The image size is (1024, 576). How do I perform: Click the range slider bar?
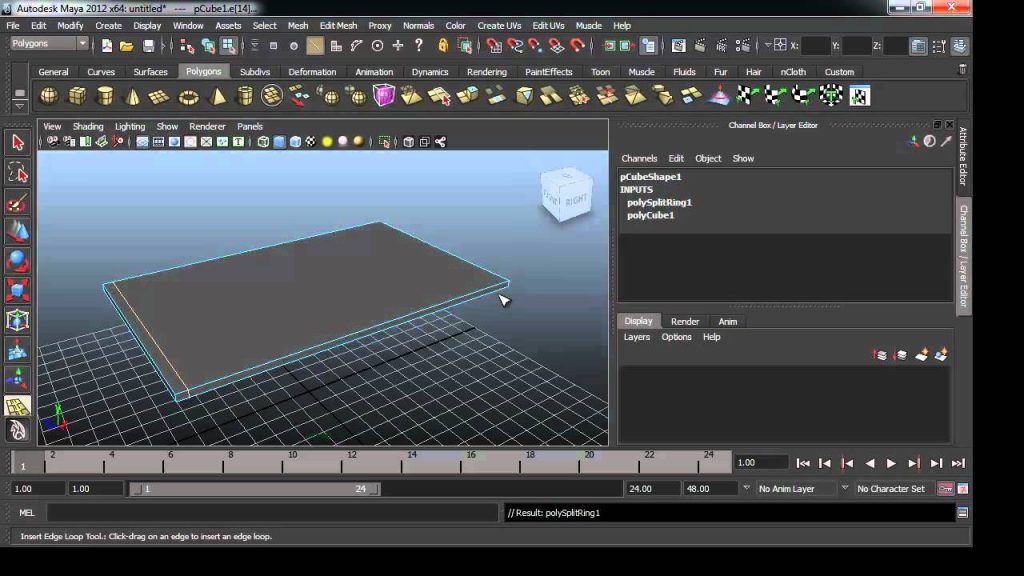[255, 488]
